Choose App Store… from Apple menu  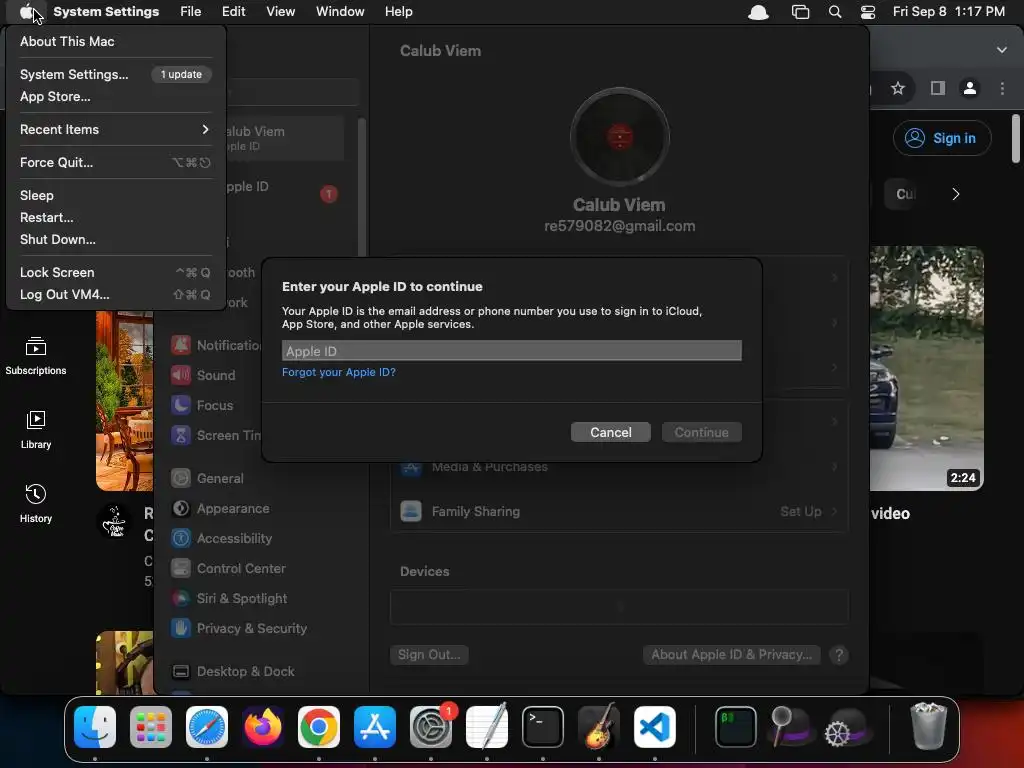click(x=114, y=96)
